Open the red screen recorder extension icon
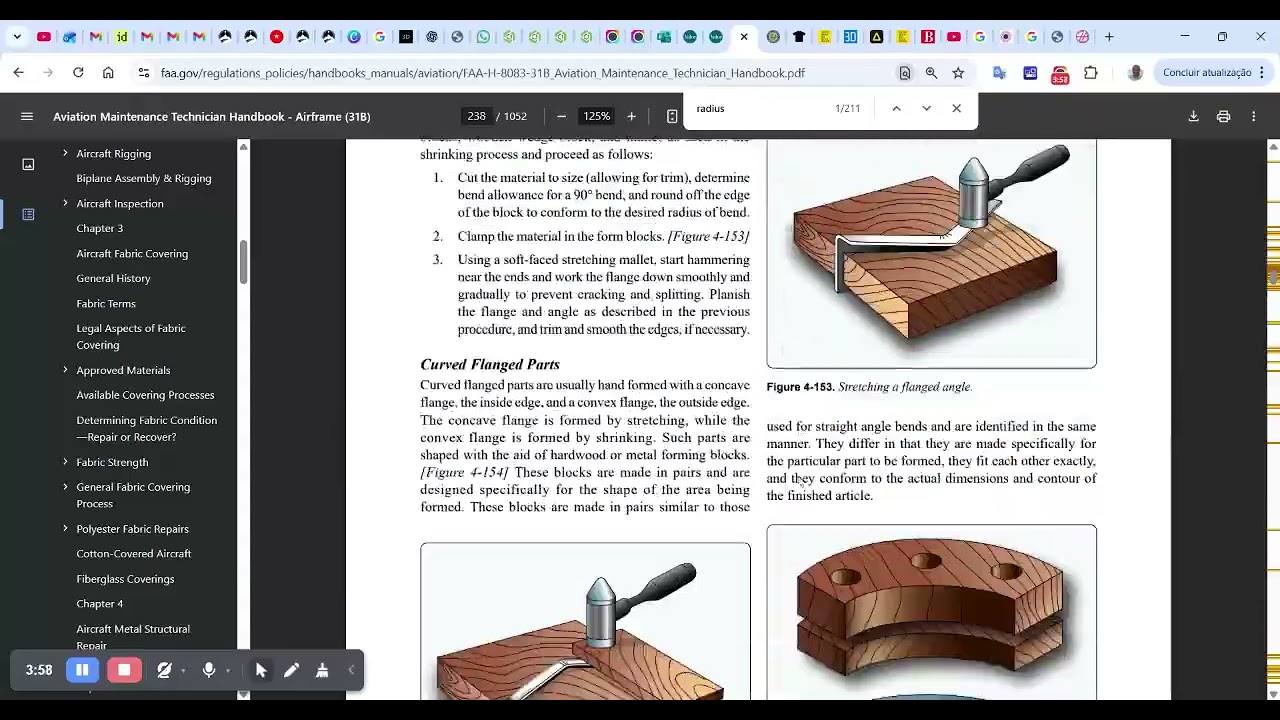The width and height of the screenshot is (1280, 720). [x=1060, y=73]
